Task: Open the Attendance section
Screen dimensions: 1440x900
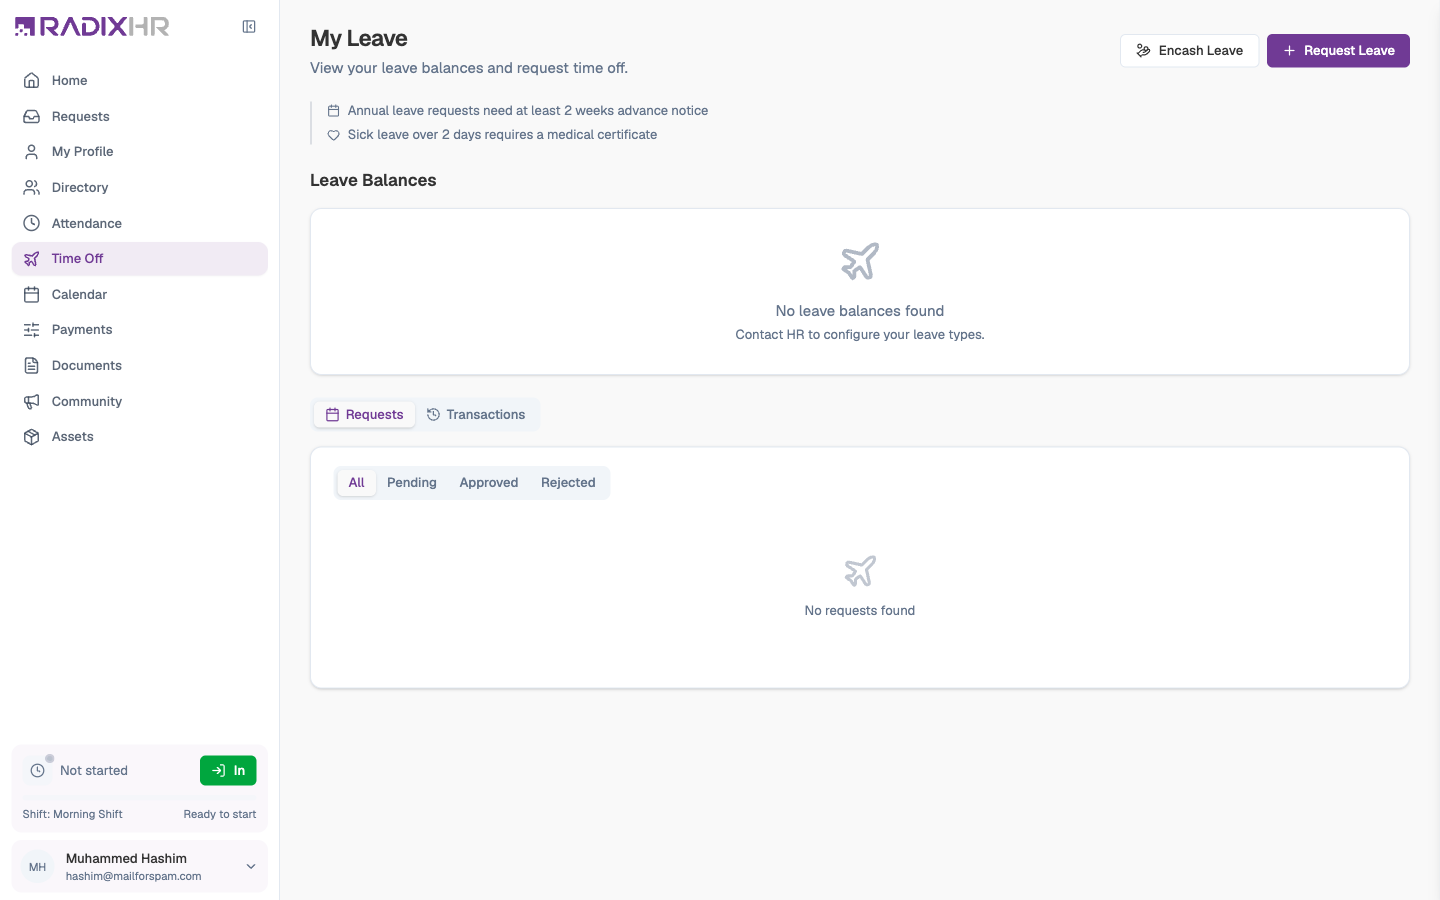Action: (x=140, y=223)
